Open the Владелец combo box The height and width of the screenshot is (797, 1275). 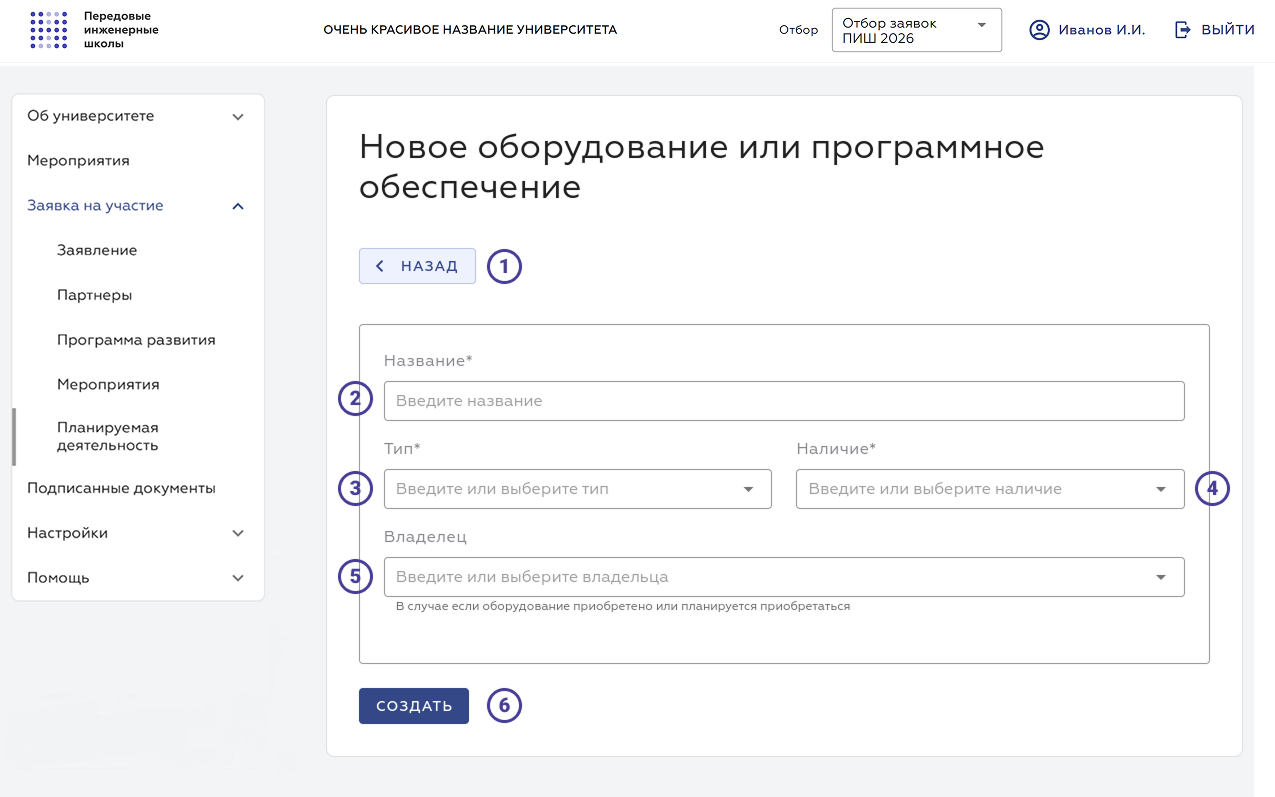[x=784, y=577]
